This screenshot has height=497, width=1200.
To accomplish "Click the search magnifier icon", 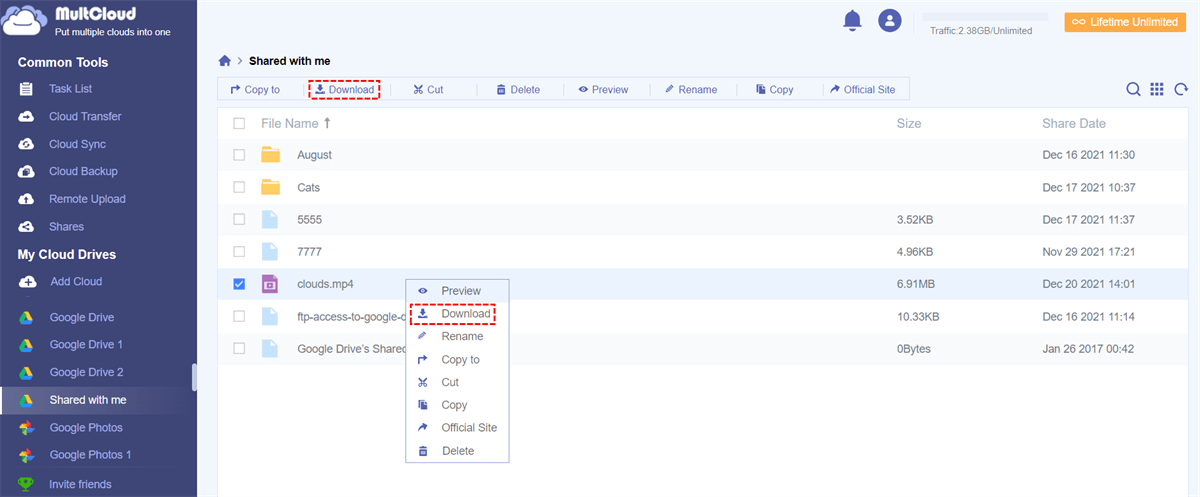I will coord(1133,89).
